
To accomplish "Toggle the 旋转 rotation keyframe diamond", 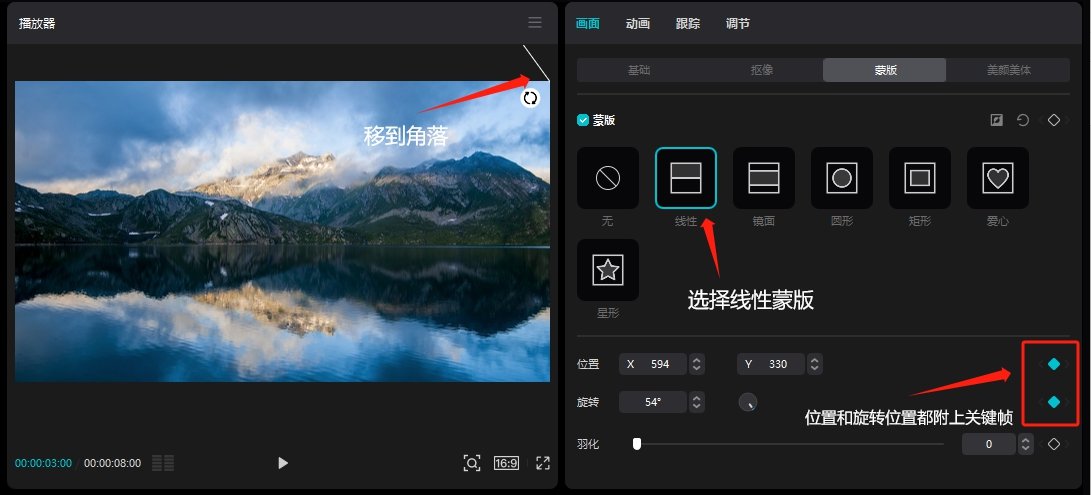I will tap(1053, 402).
